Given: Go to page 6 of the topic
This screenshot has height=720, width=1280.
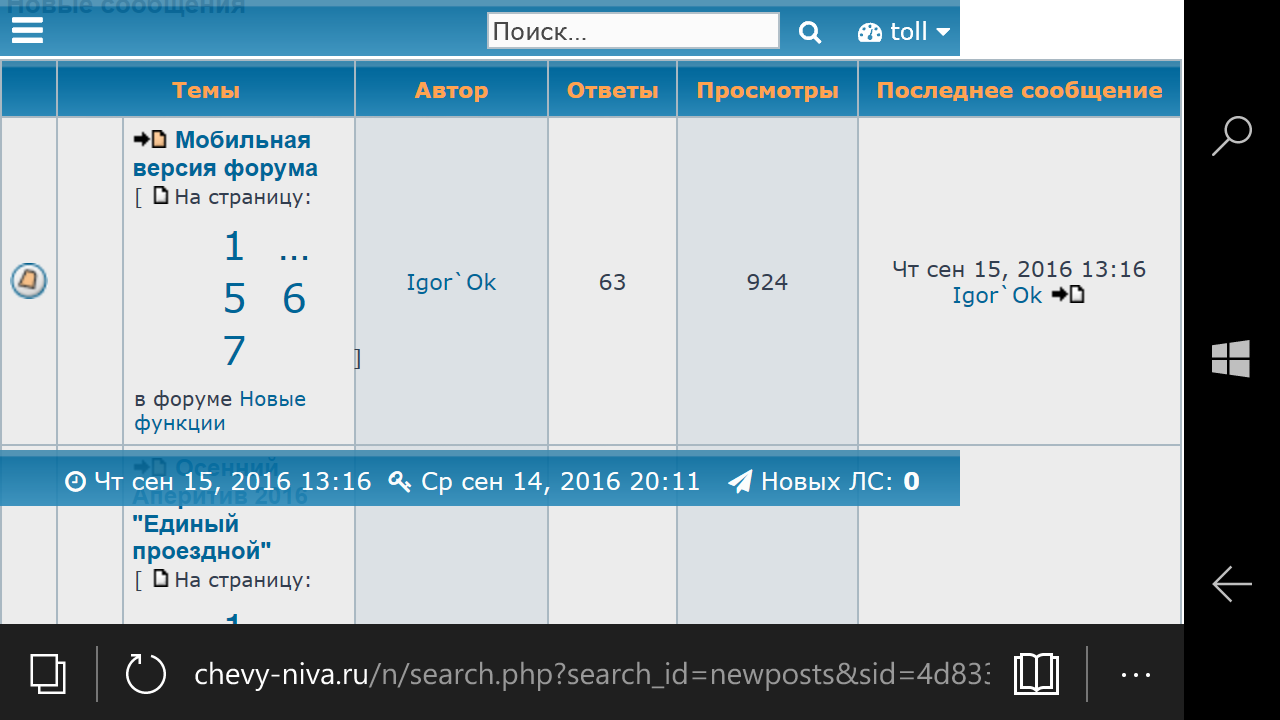Looking at the screenshot, I should click(x=293, y=299).
